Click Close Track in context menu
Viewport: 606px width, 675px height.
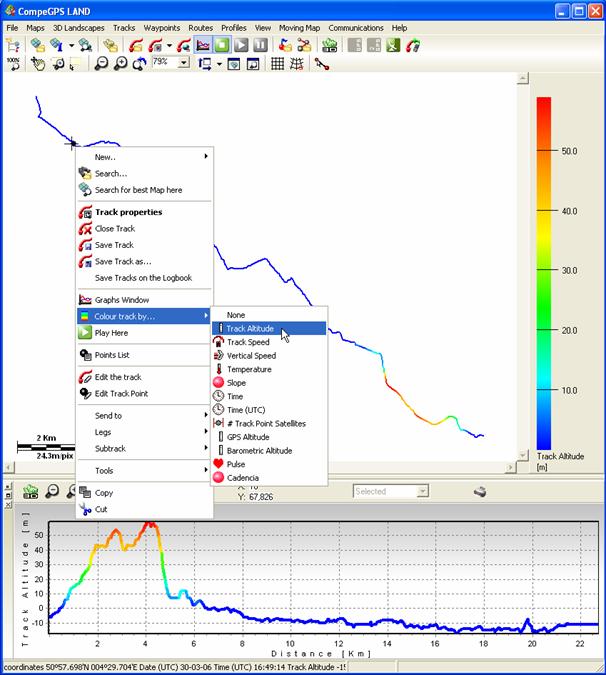coord(145,228)
